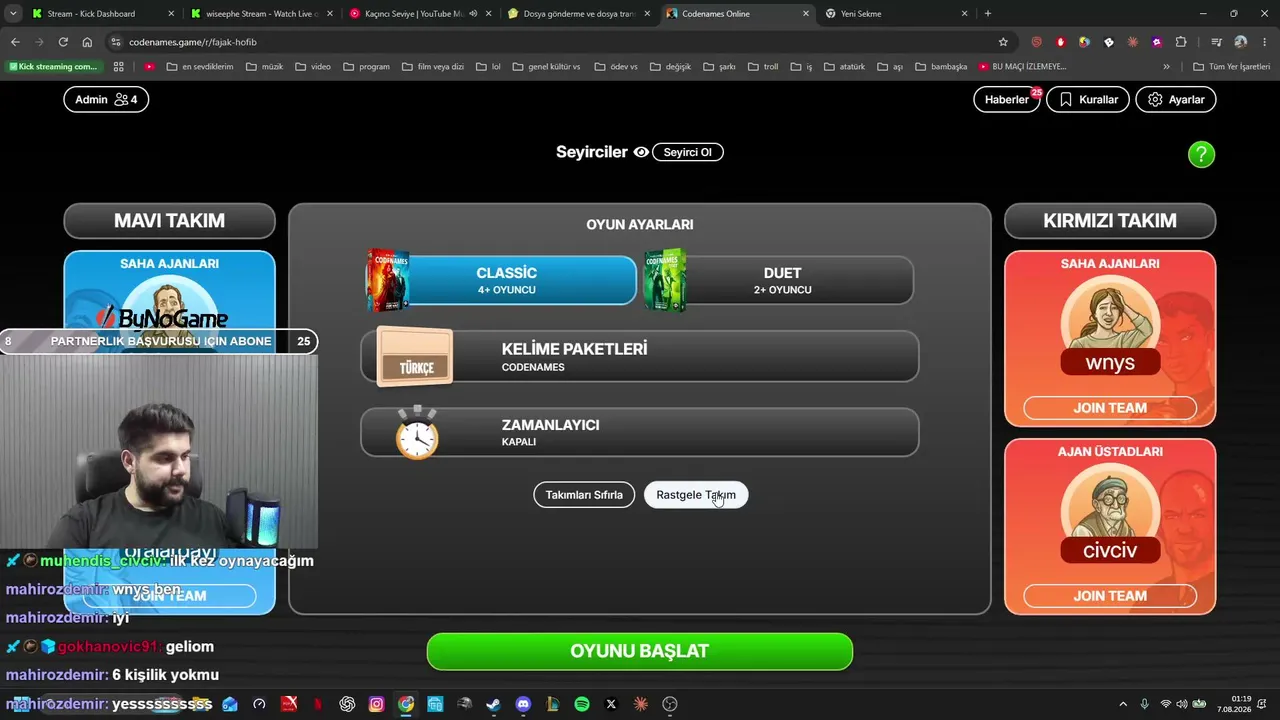Join red team Saha Ajanları via JOIN TEAM
1280x720 pixels.
1110,408
